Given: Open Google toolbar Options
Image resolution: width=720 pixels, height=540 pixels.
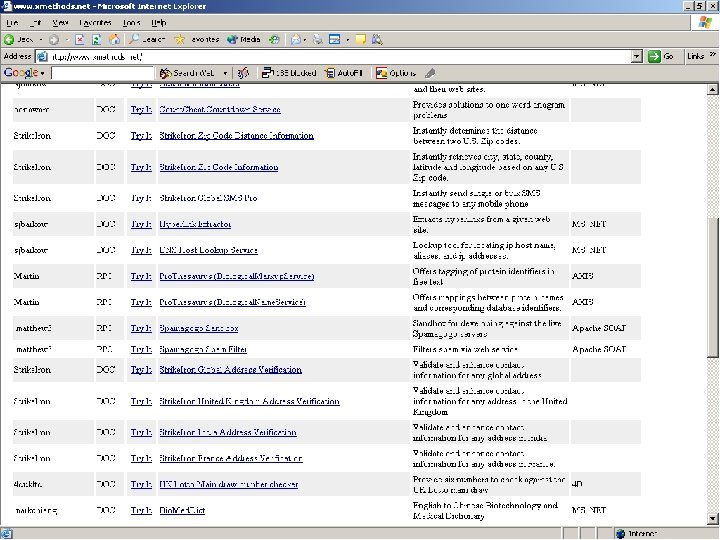Looking at the screenshot, I should 395,73.
